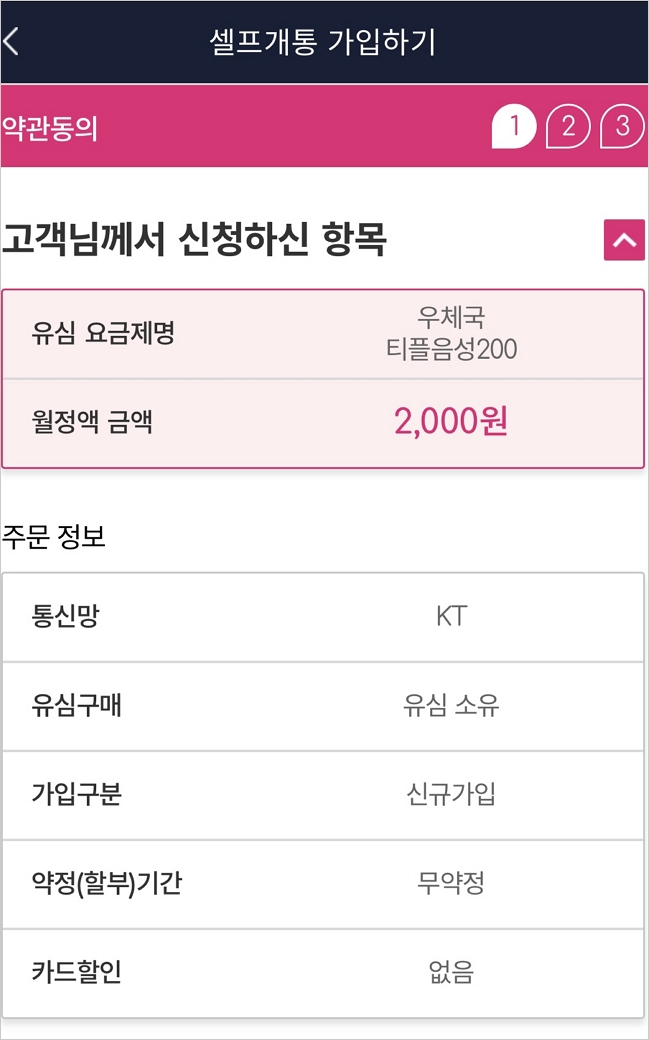This screenshot has height=1040, width=649.
Task: Tap the KT network value
Action: [x=451, y=617]
